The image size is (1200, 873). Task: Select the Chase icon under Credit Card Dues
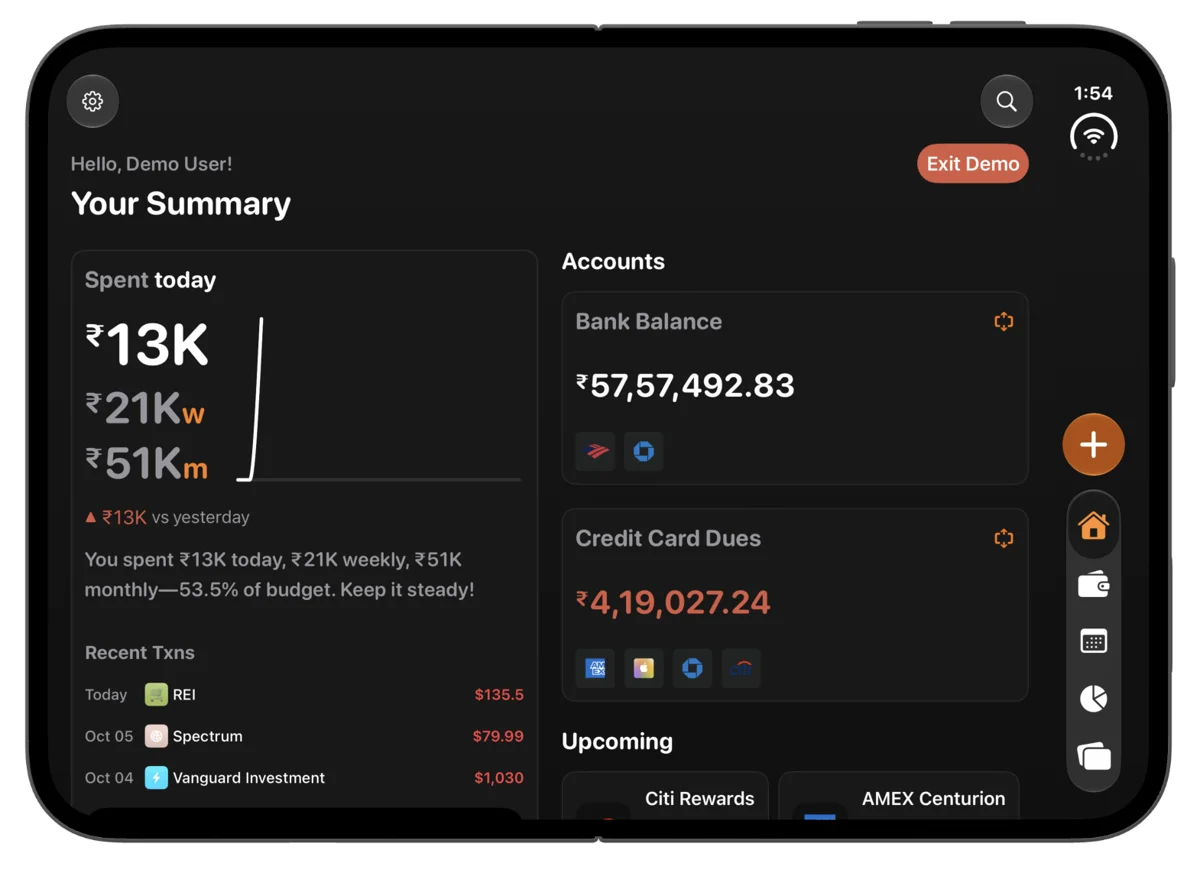(692, 668)
